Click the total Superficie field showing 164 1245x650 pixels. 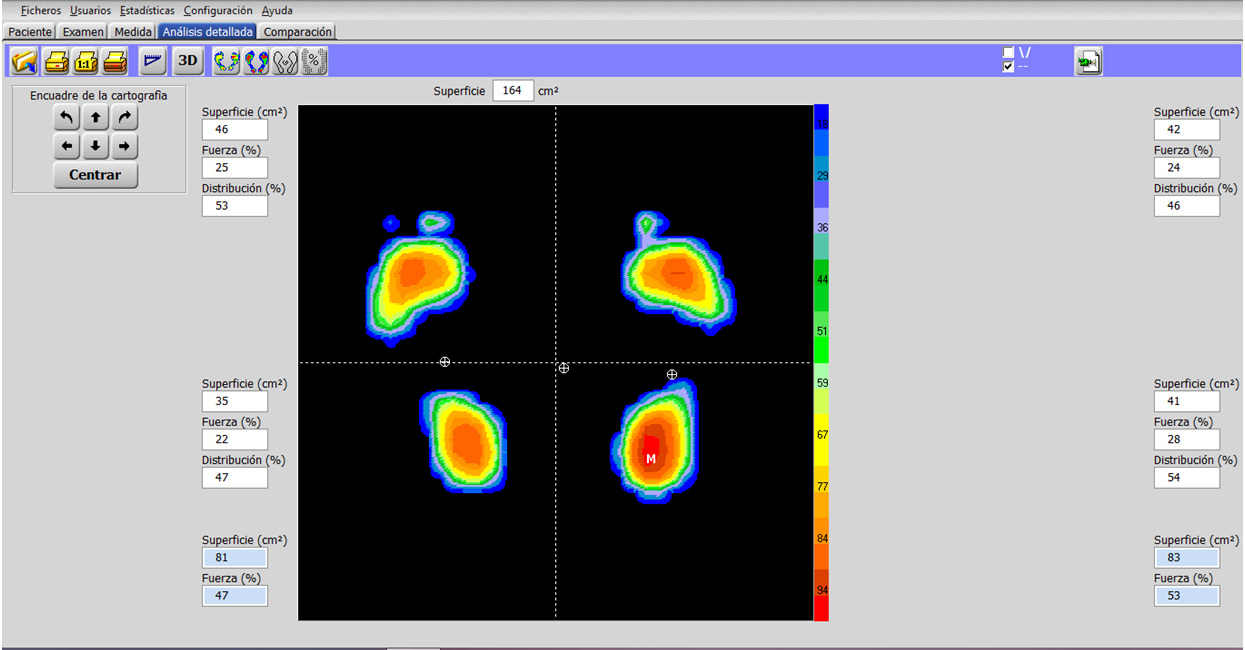513,91
